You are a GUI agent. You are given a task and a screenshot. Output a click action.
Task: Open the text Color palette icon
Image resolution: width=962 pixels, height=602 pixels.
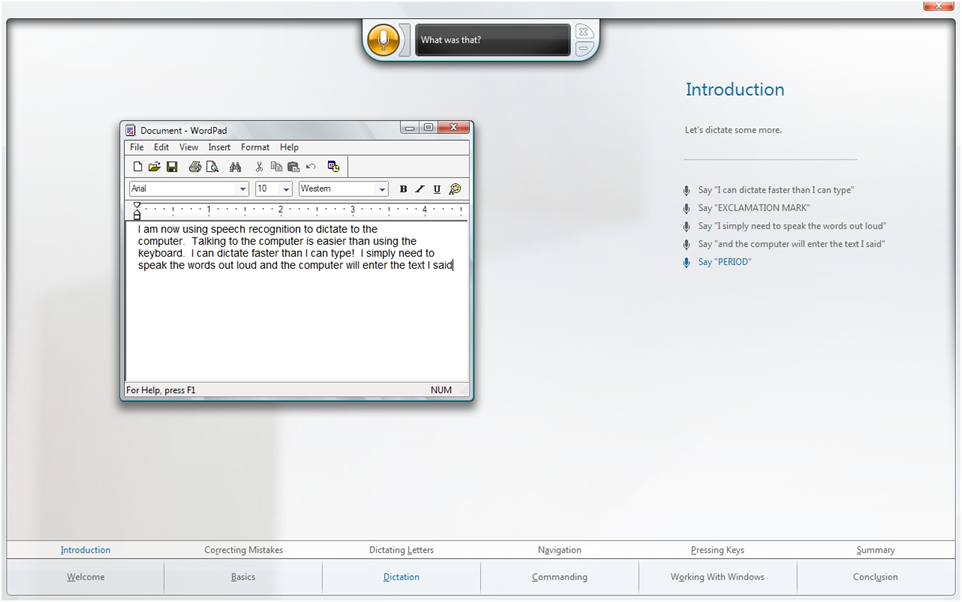point(455,189)
